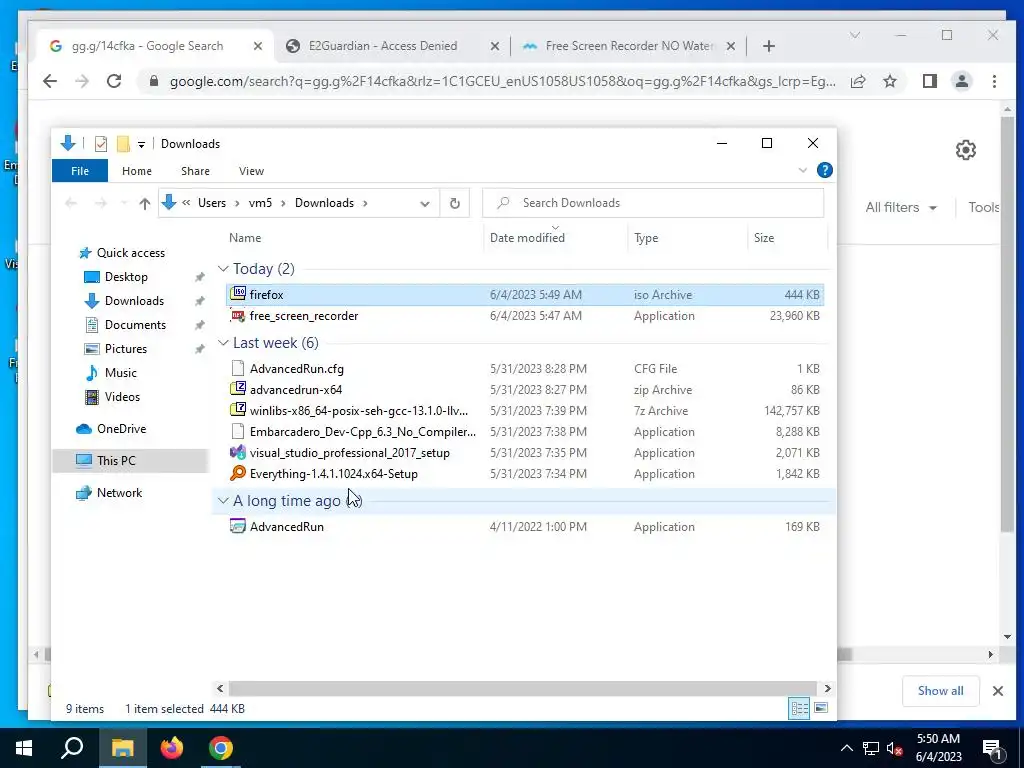1024x768 pixels.
Task: Open the Share ribbon tab
Action: 195,170
